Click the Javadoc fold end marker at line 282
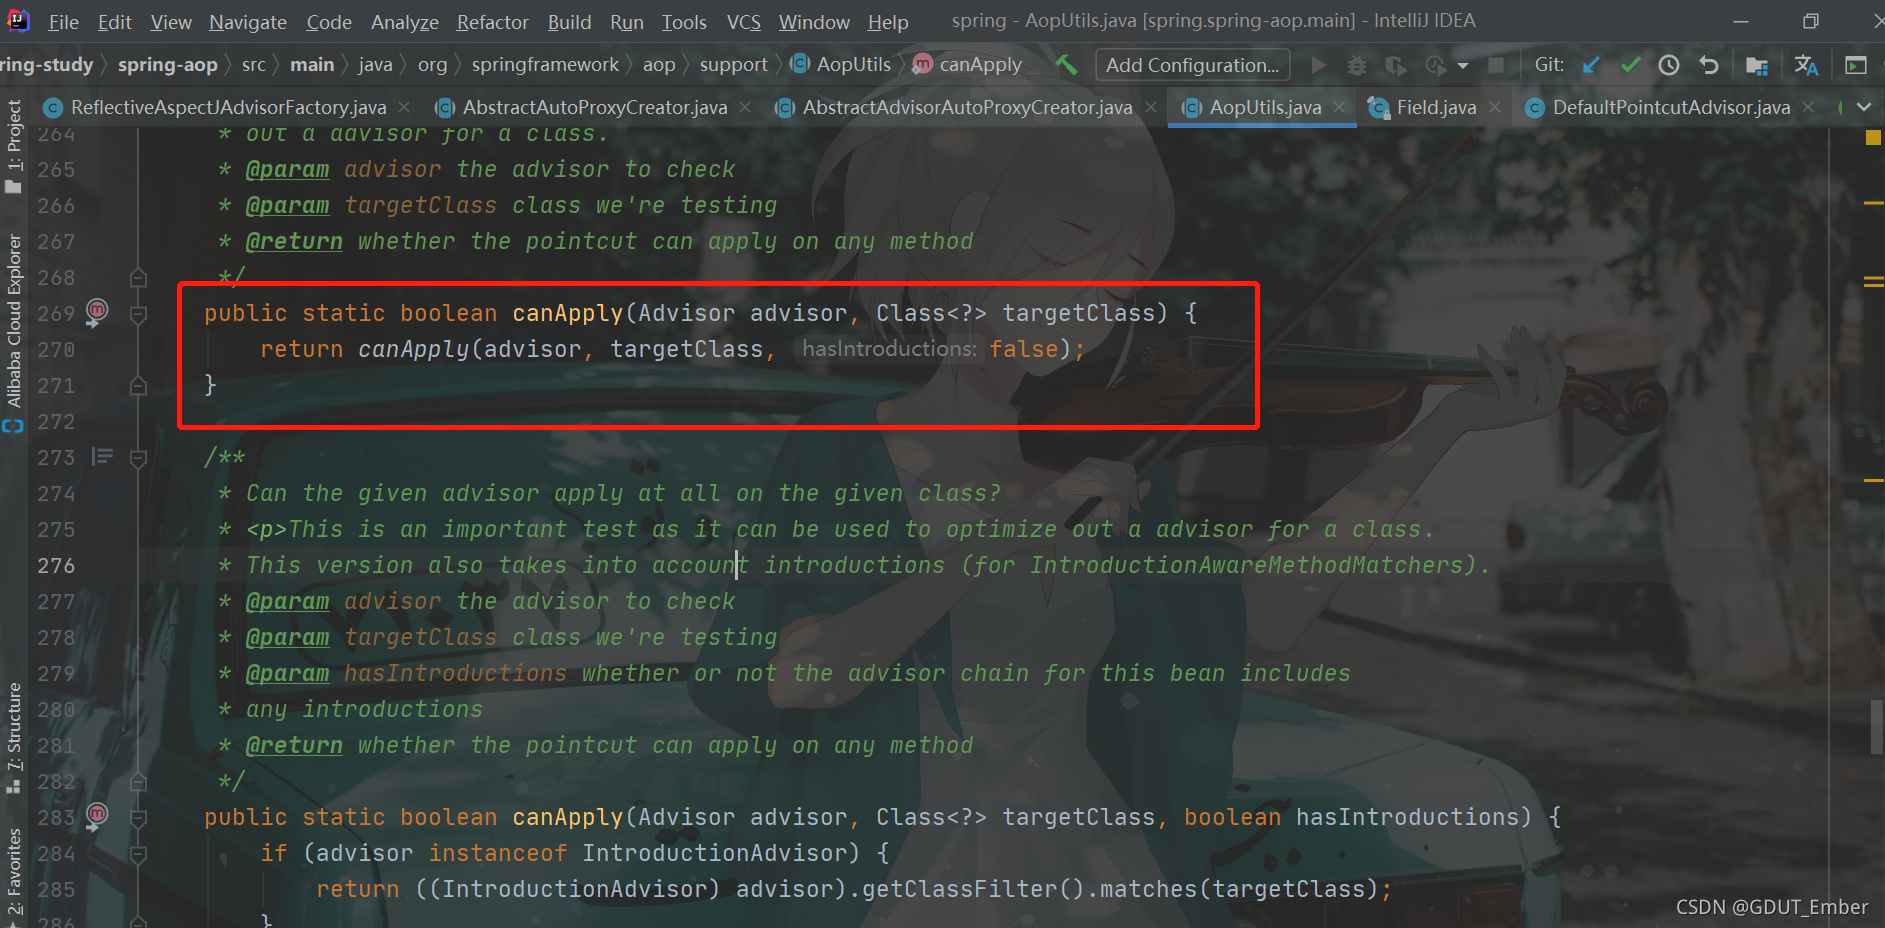 139,781
